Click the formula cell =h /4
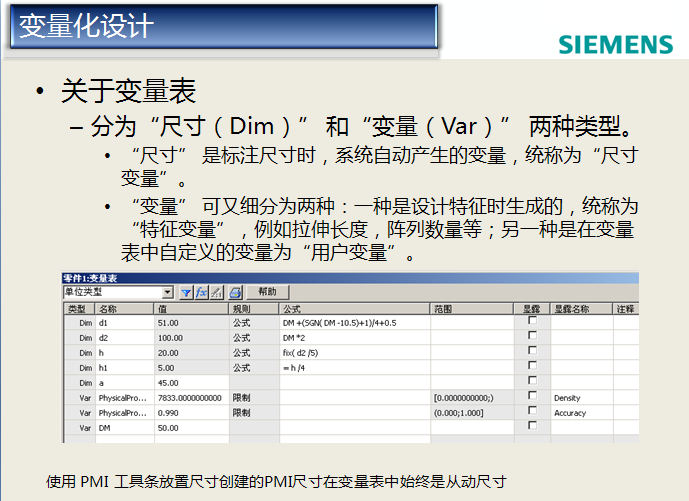 [x=355, y=368]
